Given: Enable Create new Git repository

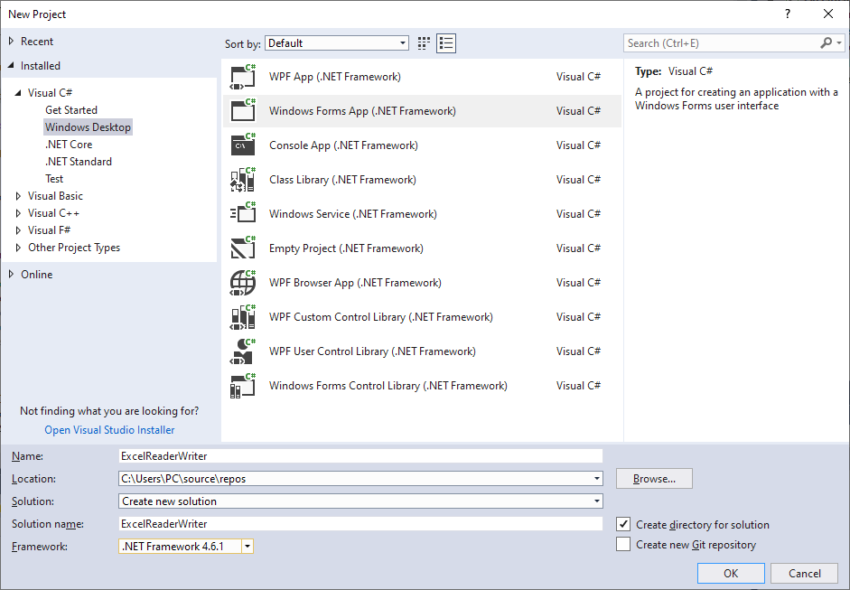Looking at the screenshot, I should (x=624, y=545).
